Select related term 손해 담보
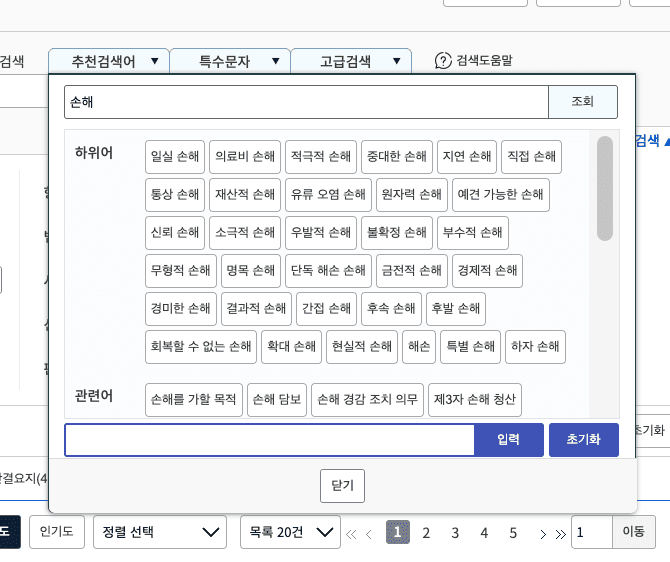The width and height of the screenshot is (670, 562). tap(277, 400)
